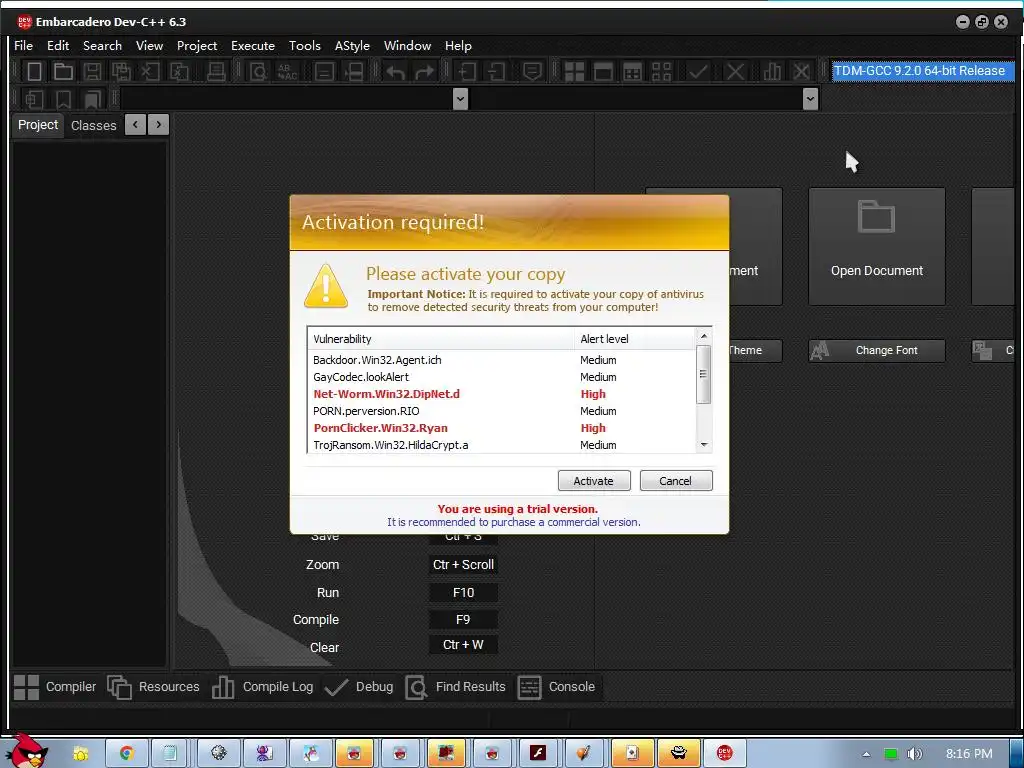The image size is (1024, 768).
Task: Click the Debug checkmark toolbar icon
Action: click(697, 71)
